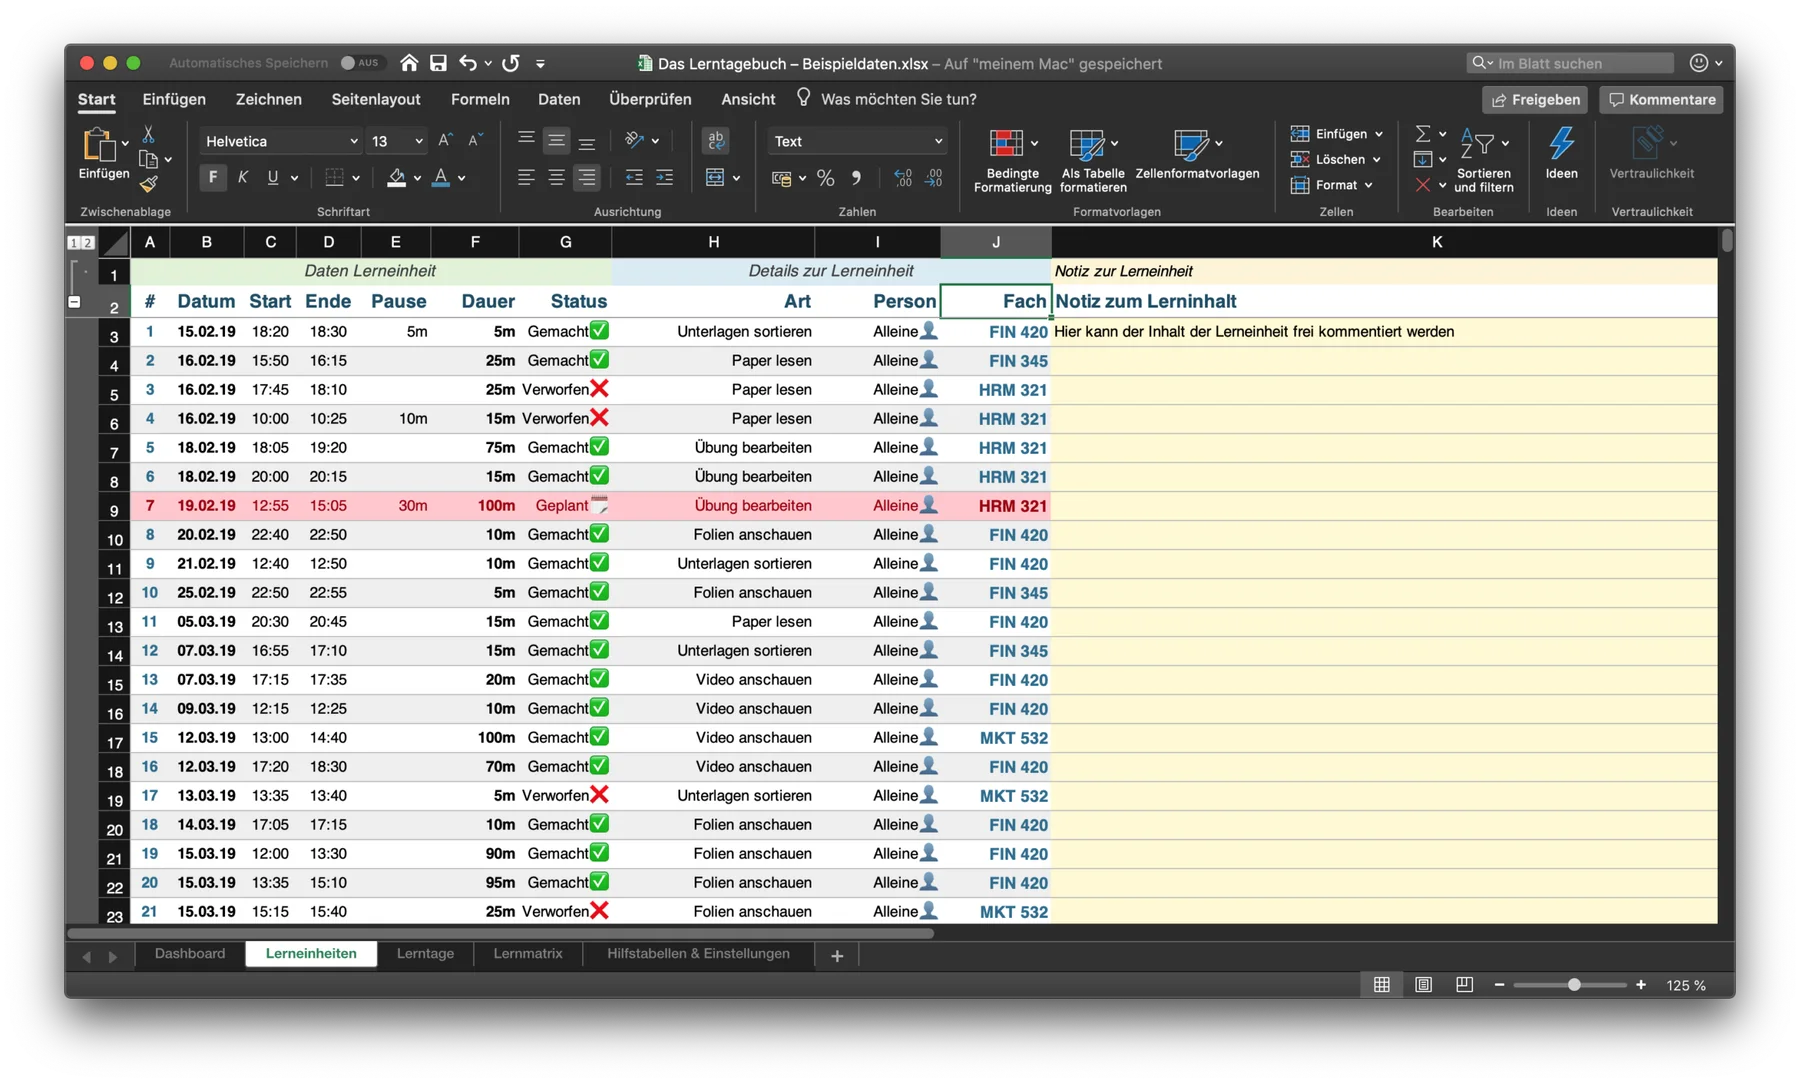
Task: Open the Helvetica font name dropdown
Action: 353,141
